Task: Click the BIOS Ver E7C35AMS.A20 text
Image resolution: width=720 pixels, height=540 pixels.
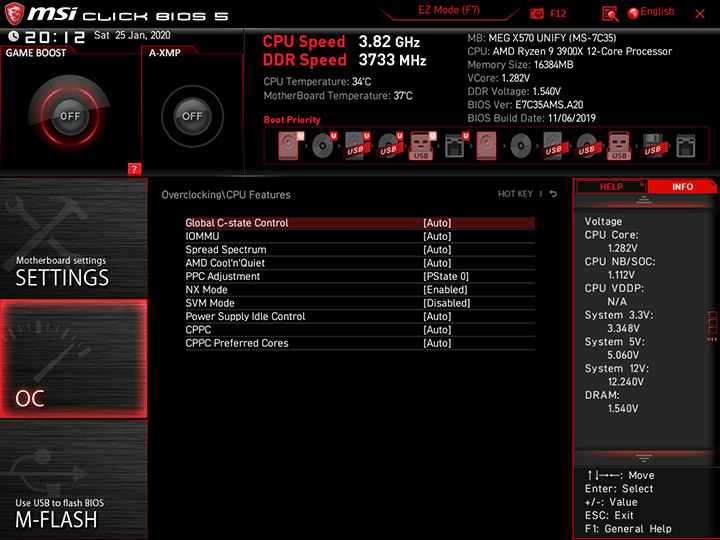Action: tap(525, 105)
